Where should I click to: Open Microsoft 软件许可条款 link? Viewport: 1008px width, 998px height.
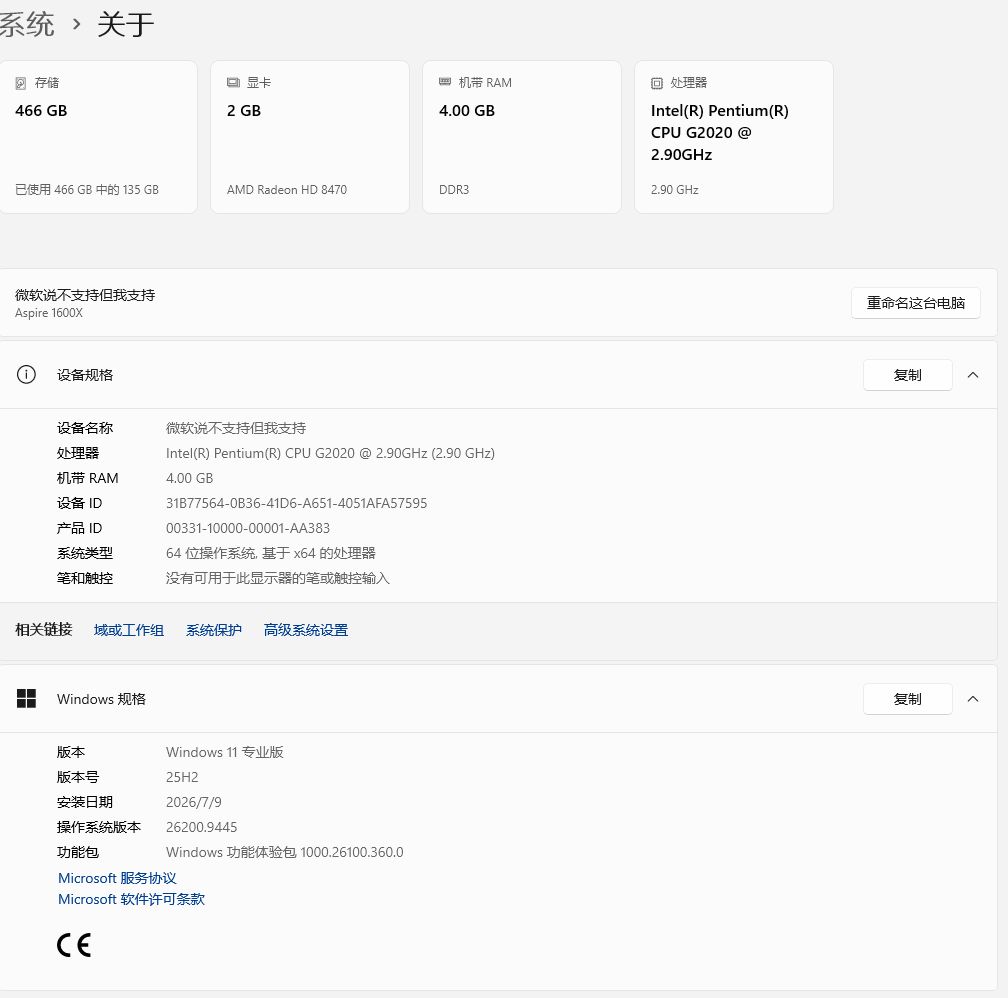point(131,899)
